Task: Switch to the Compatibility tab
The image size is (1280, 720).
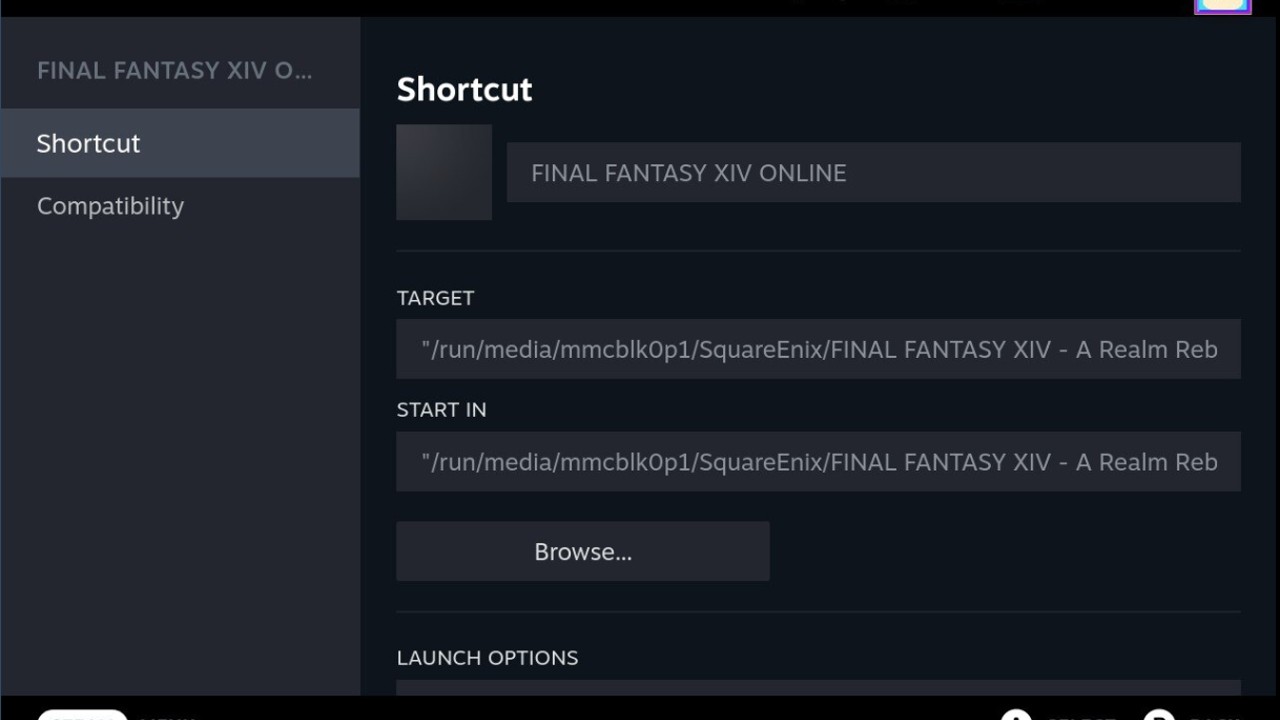Action: [x=110, y=206]
